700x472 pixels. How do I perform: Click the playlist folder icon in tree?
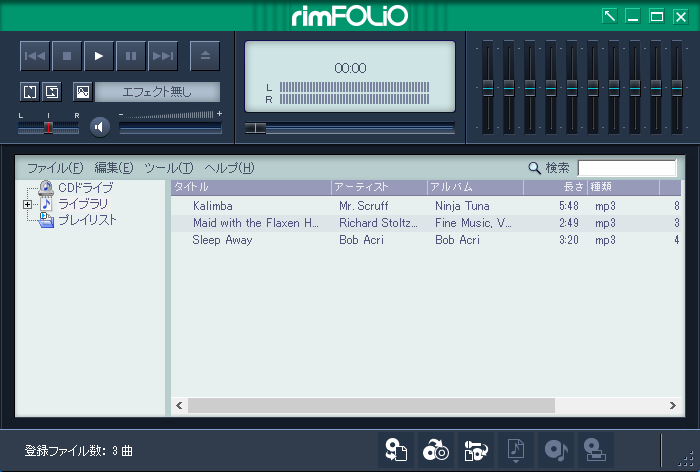[46, 220]
